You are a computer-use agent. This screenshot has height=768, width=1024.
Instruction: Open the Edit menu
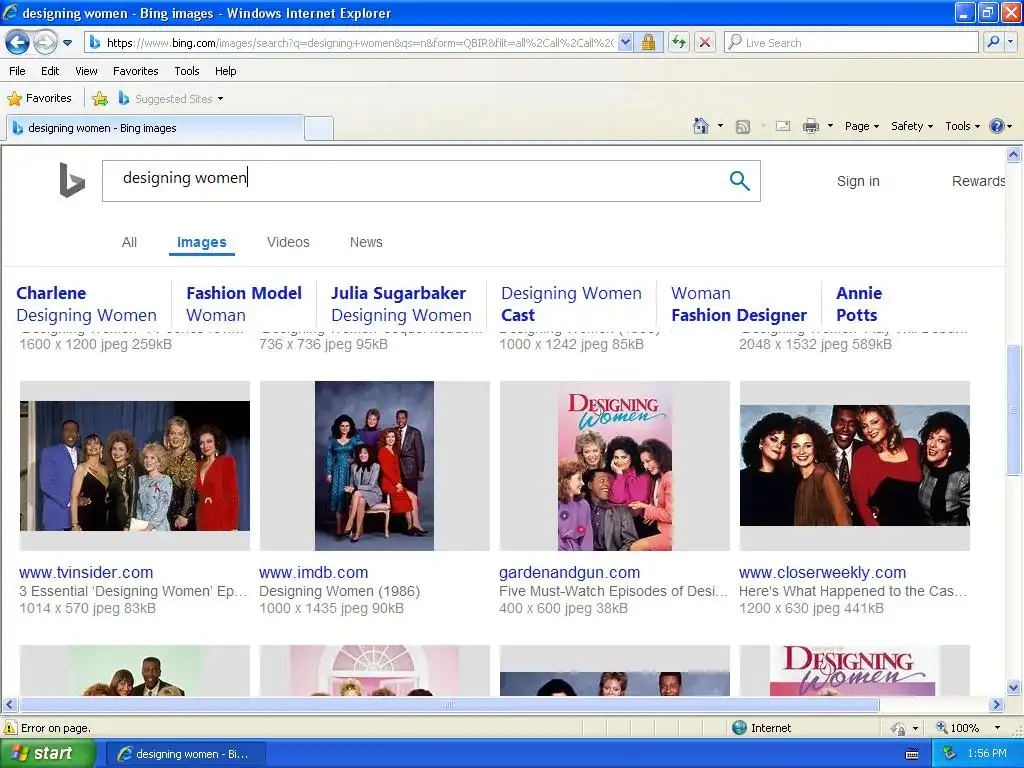[50, 71]
